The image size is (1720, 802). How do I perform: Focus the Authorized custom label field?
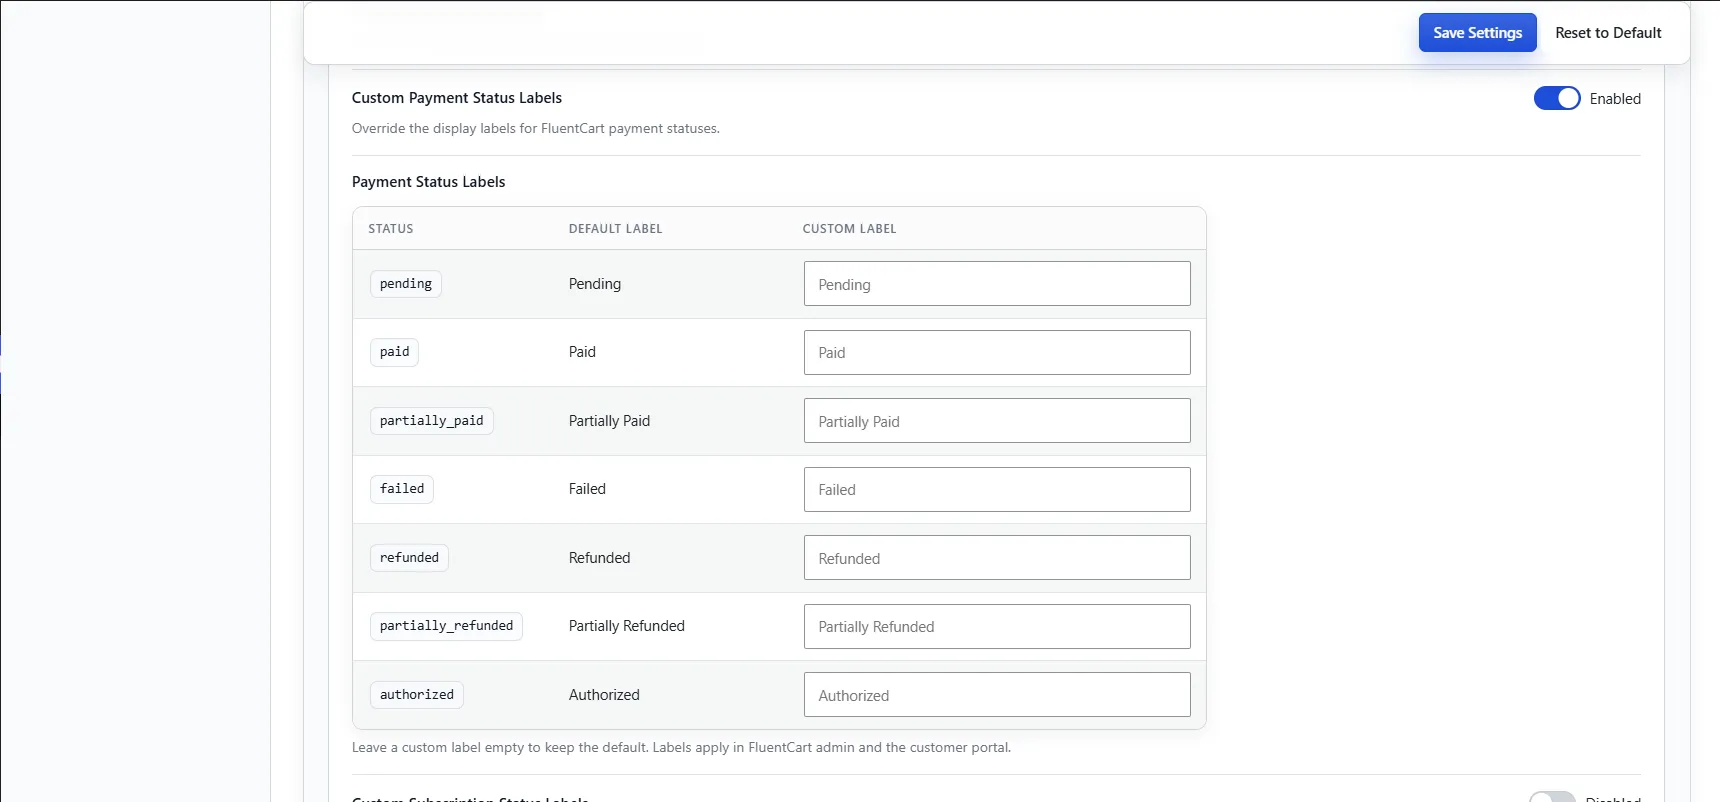(x=997, y=695)
